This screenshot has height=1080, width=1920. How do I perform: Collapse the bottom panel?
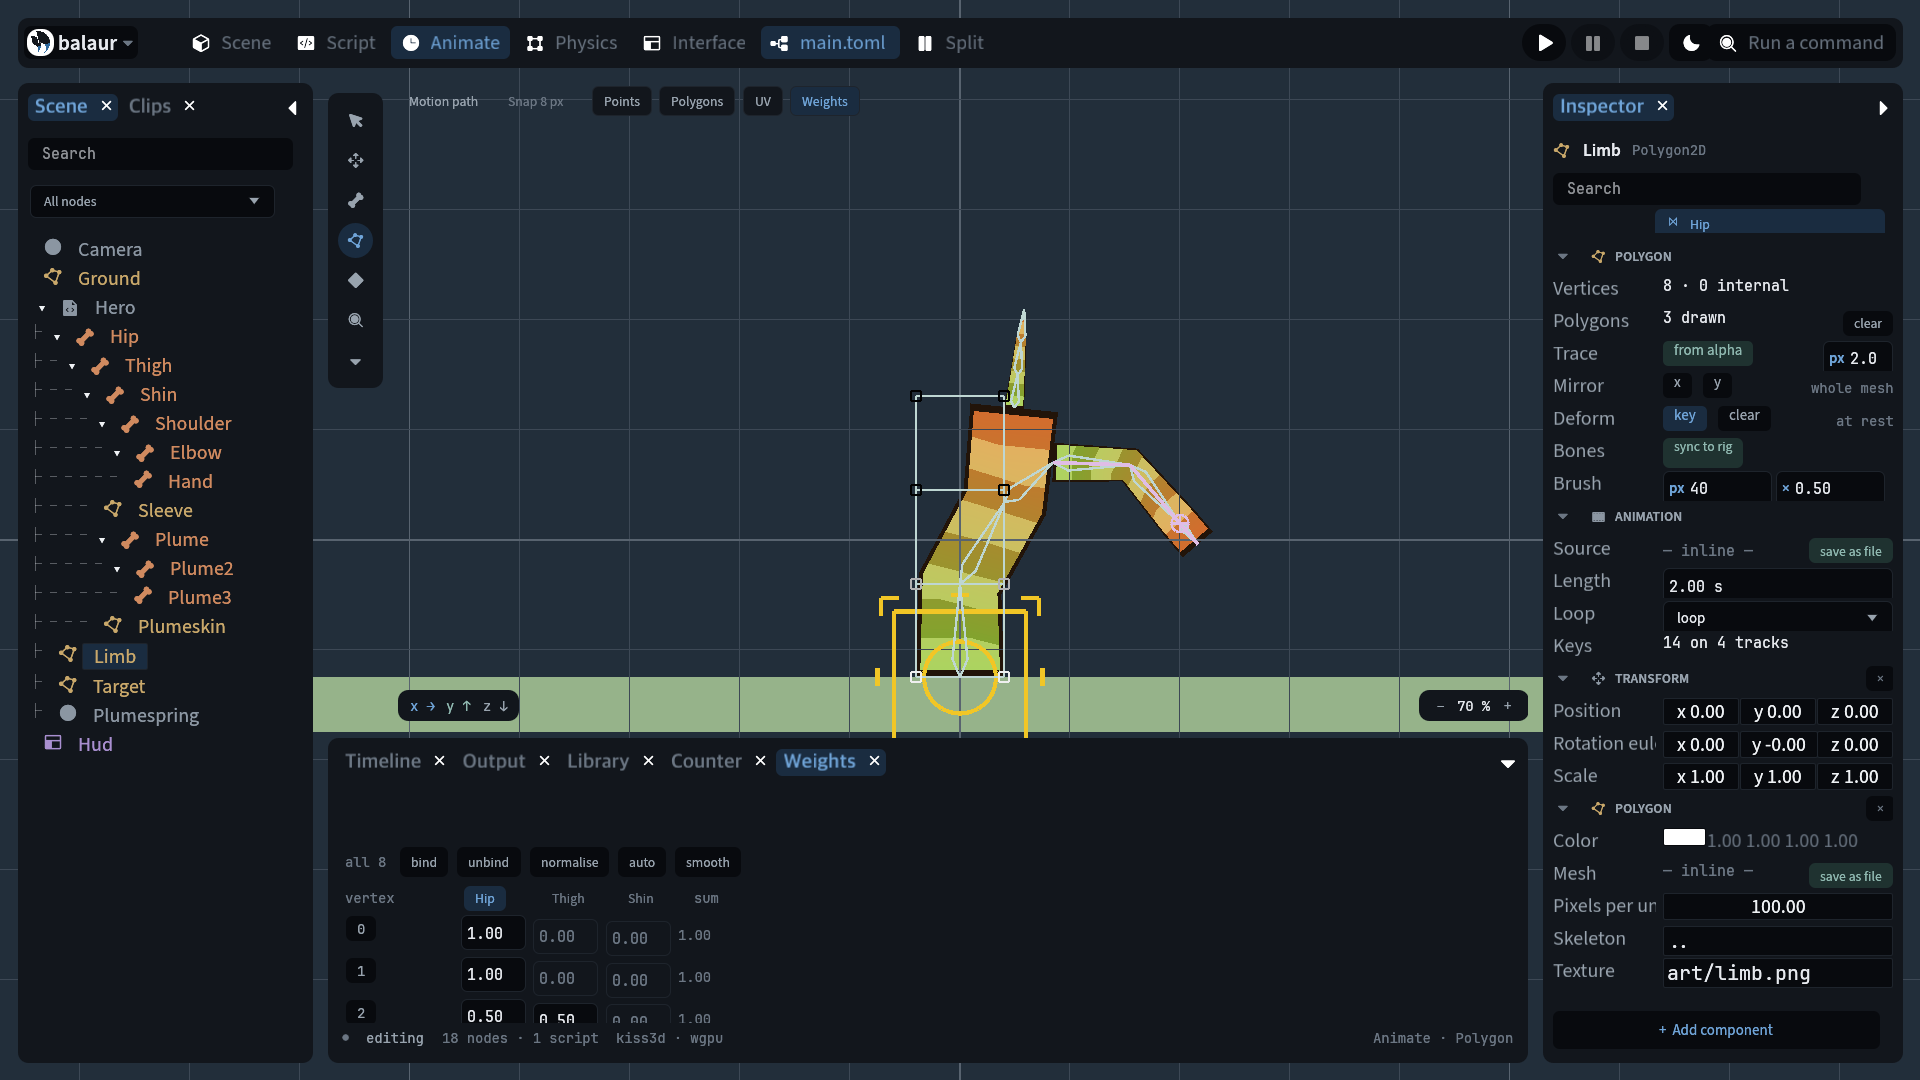pyautogui.click(x=1508, y=764)
